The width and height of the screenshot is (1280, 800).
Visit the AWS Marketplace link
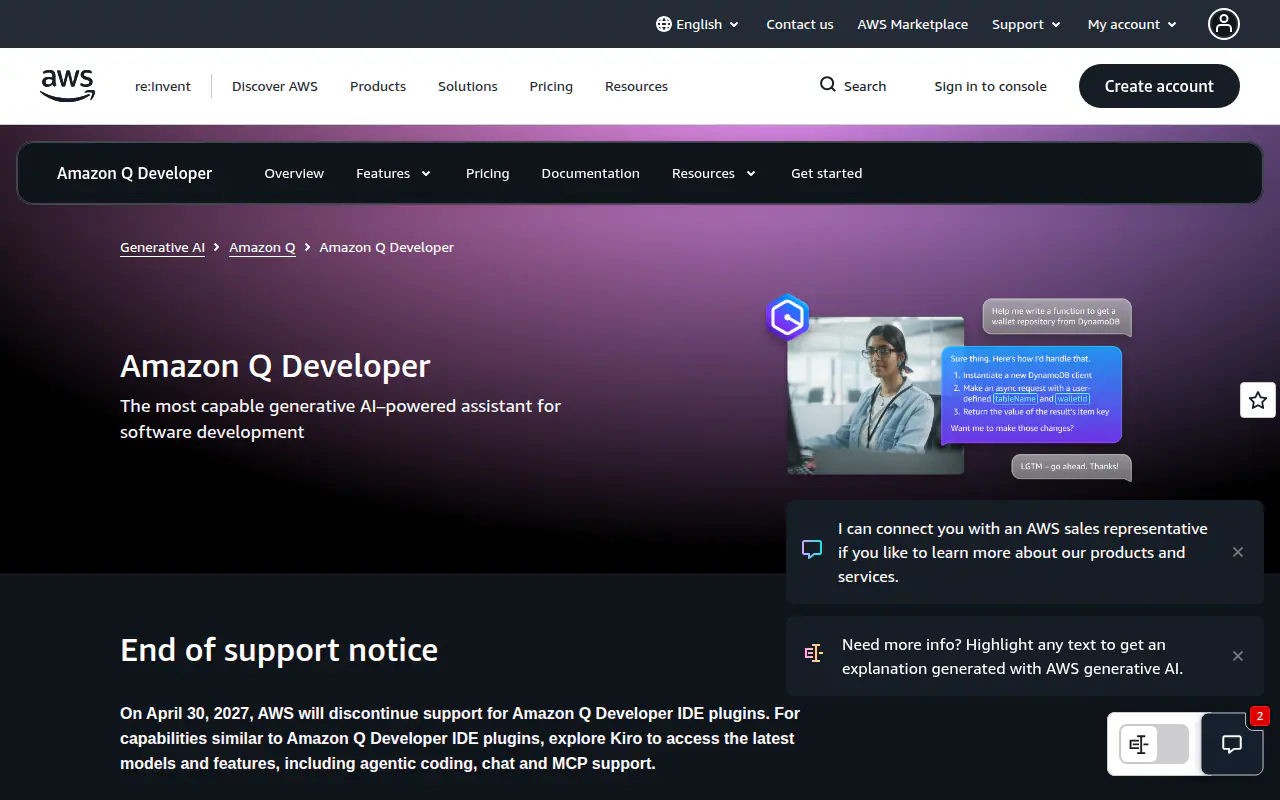click(912, 24)
